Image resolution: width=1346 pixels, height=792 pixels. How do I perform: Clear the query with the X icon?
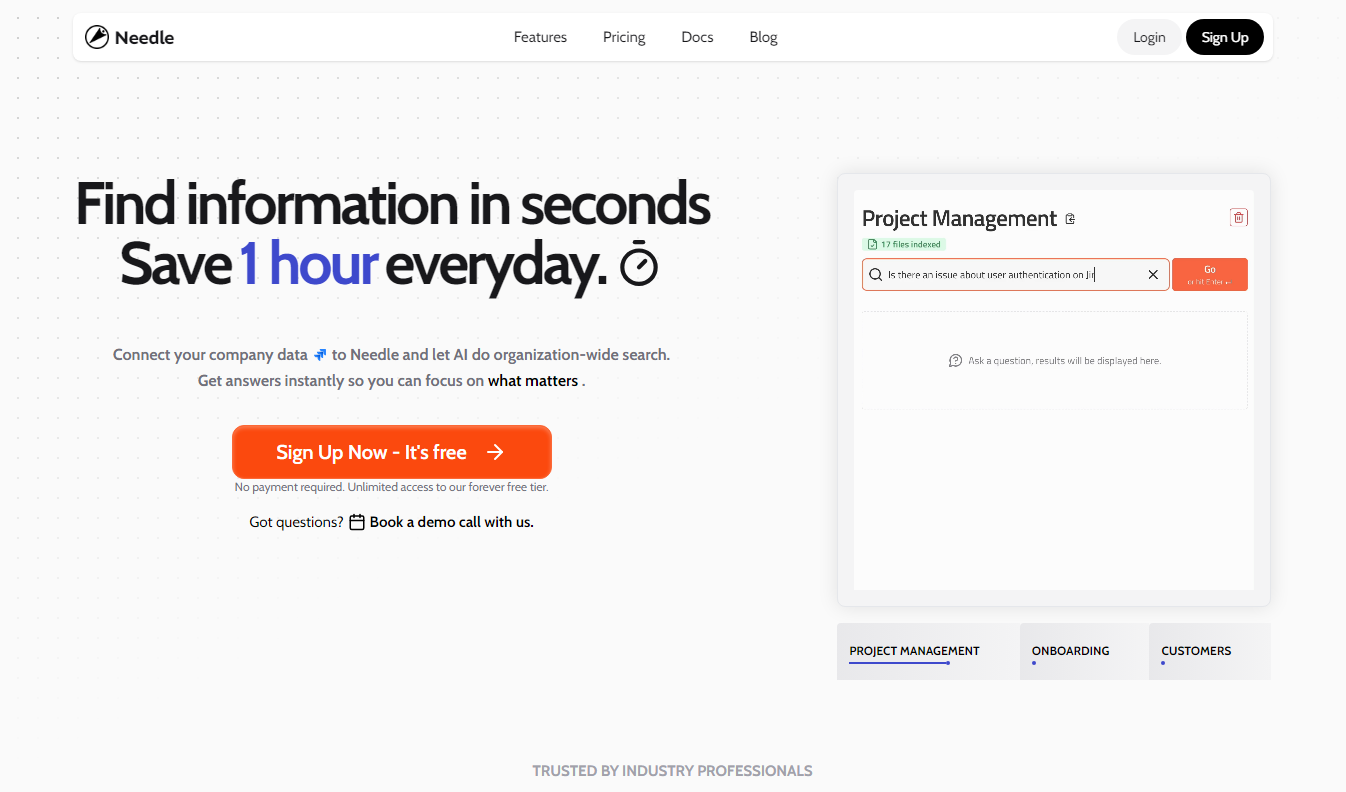[x=1153, y=275]
